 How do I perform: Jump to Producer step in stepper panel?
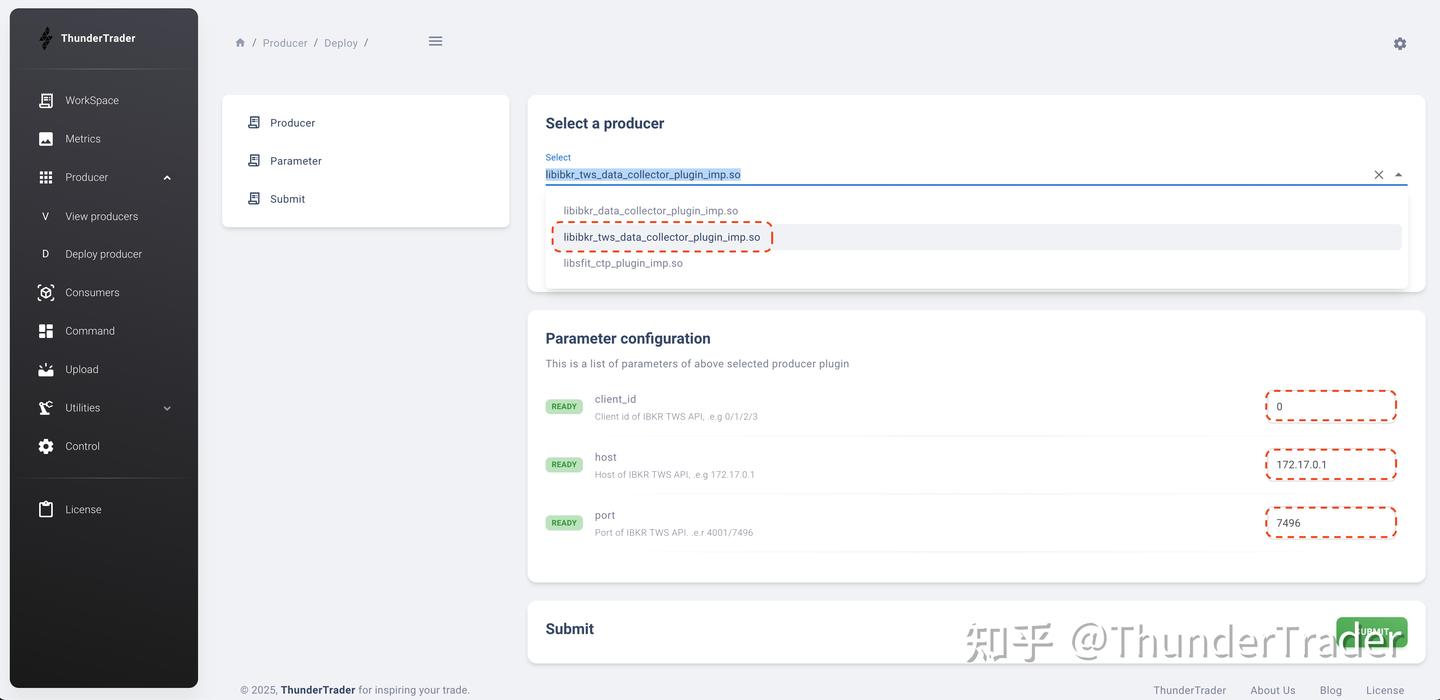pyautogui.click(x=292, y=123)
